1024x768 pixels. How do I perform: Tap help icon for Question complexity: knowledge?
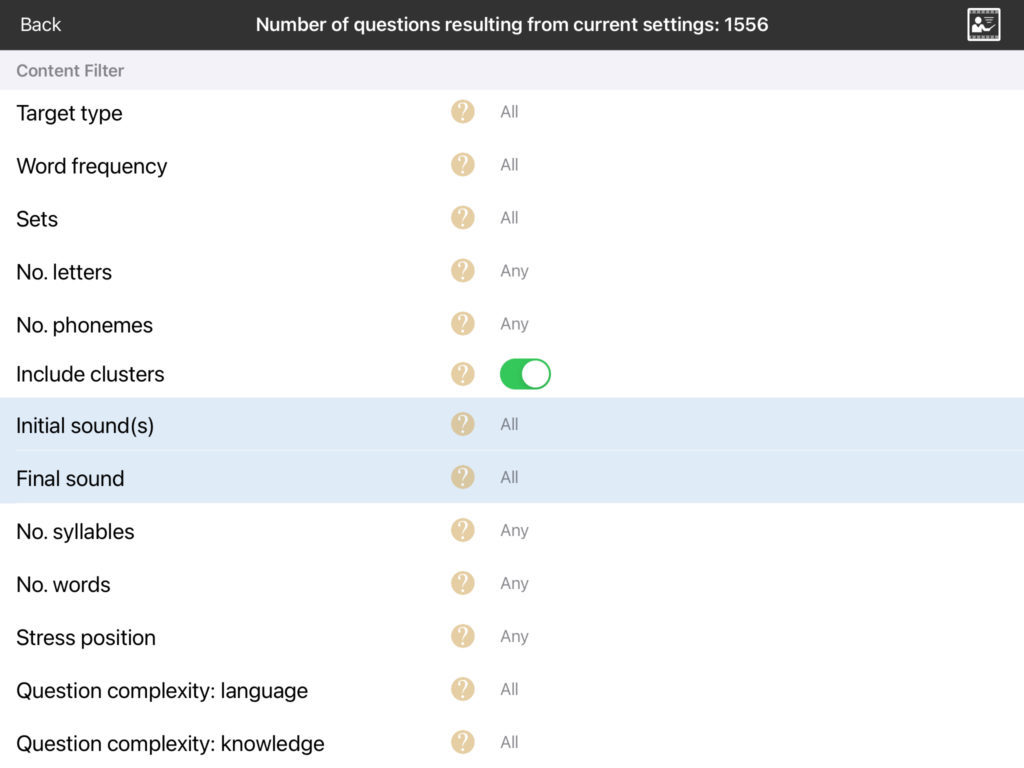[x=462, y=742]
